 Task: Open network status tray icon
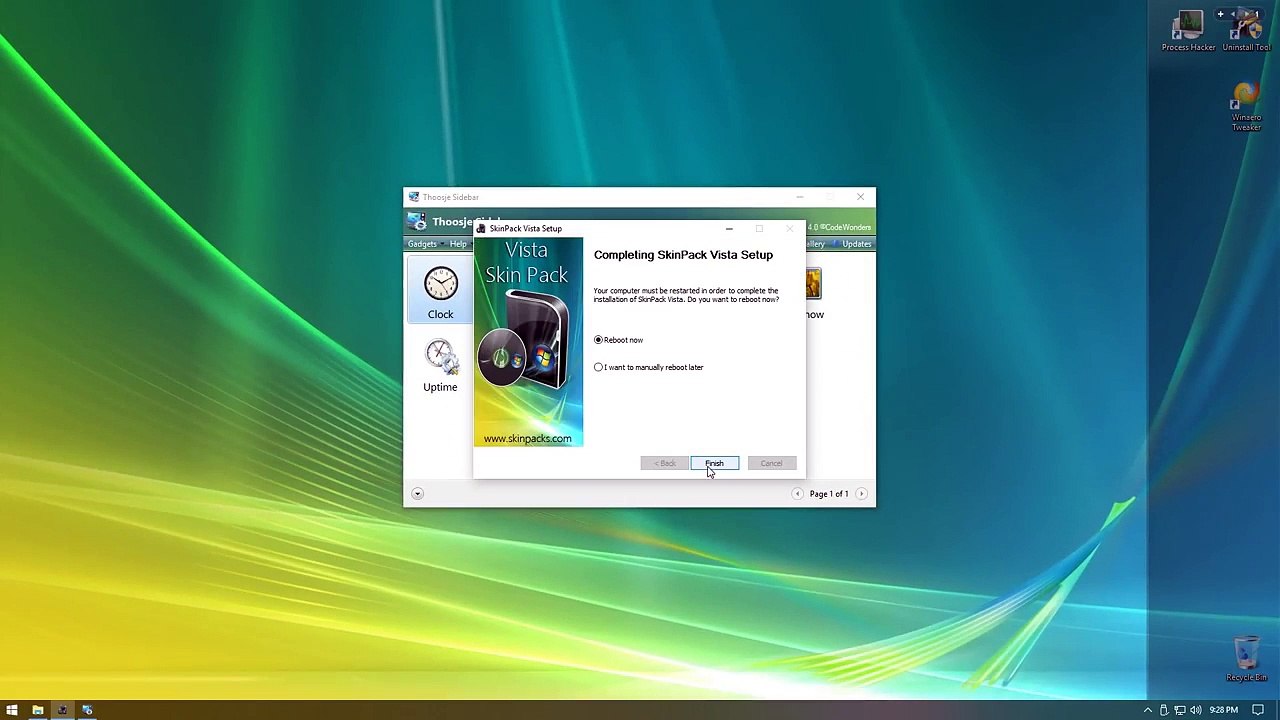click(x=1180, y=710)
